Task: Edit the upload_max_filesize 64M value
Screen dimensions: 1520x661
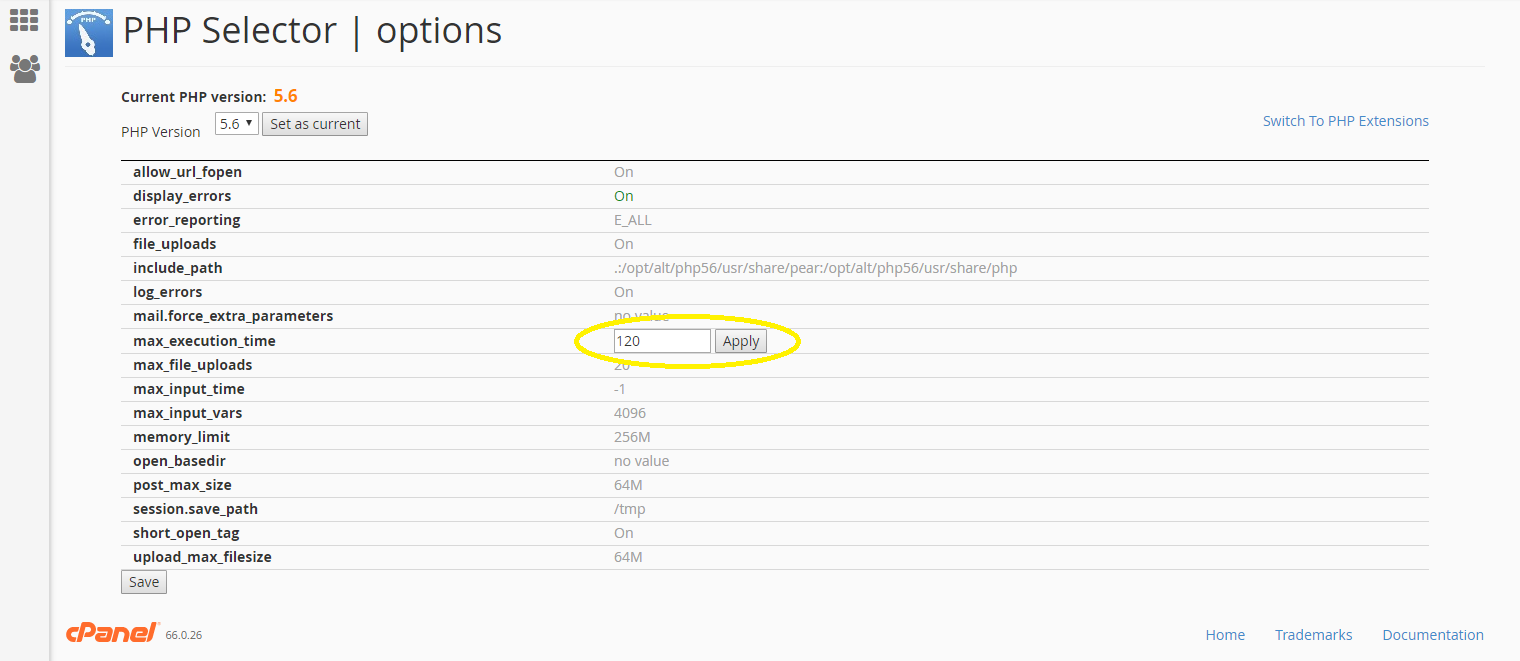Action: pos(628,557)
